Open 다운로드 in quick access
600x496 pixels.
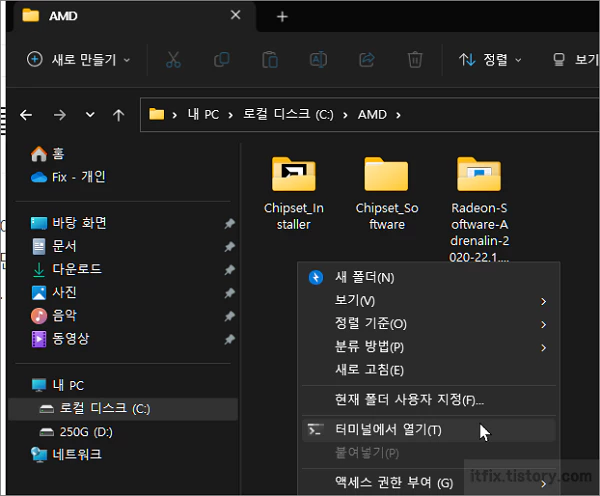click(67, 269)
